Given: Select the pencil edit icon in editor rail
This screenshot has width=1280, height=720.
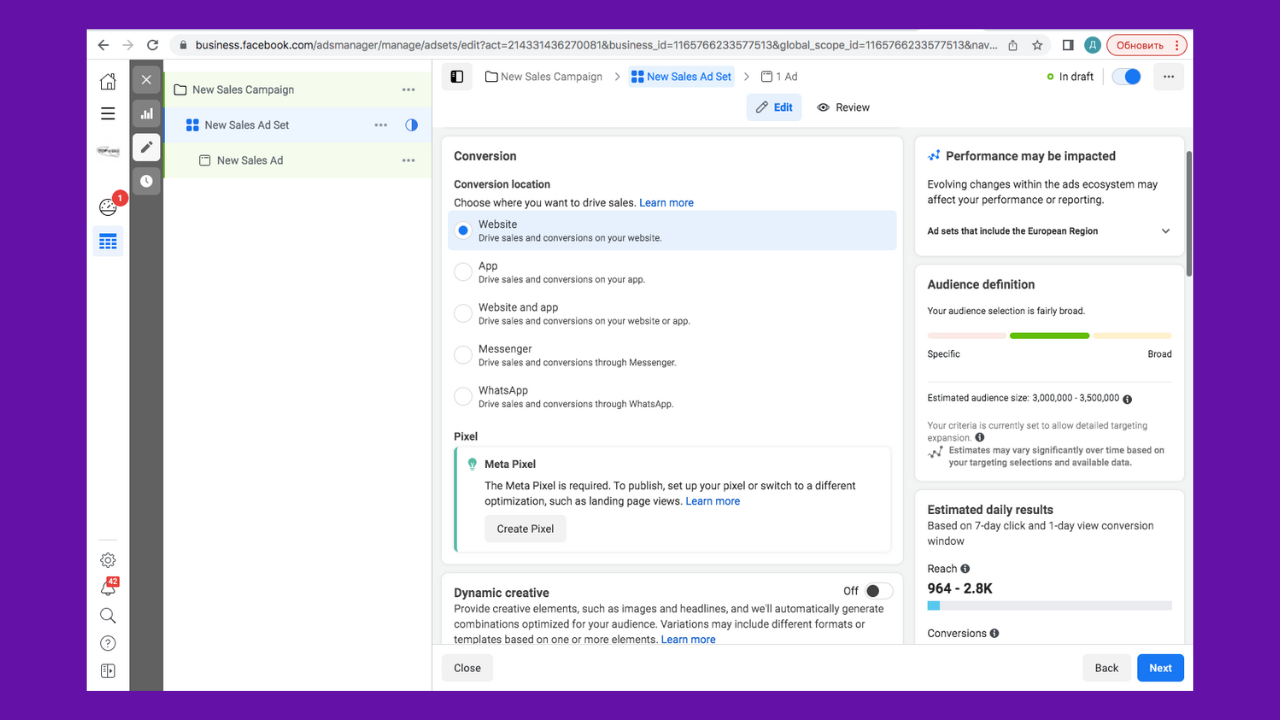Looking at the screenshot, I should (147, 147).
